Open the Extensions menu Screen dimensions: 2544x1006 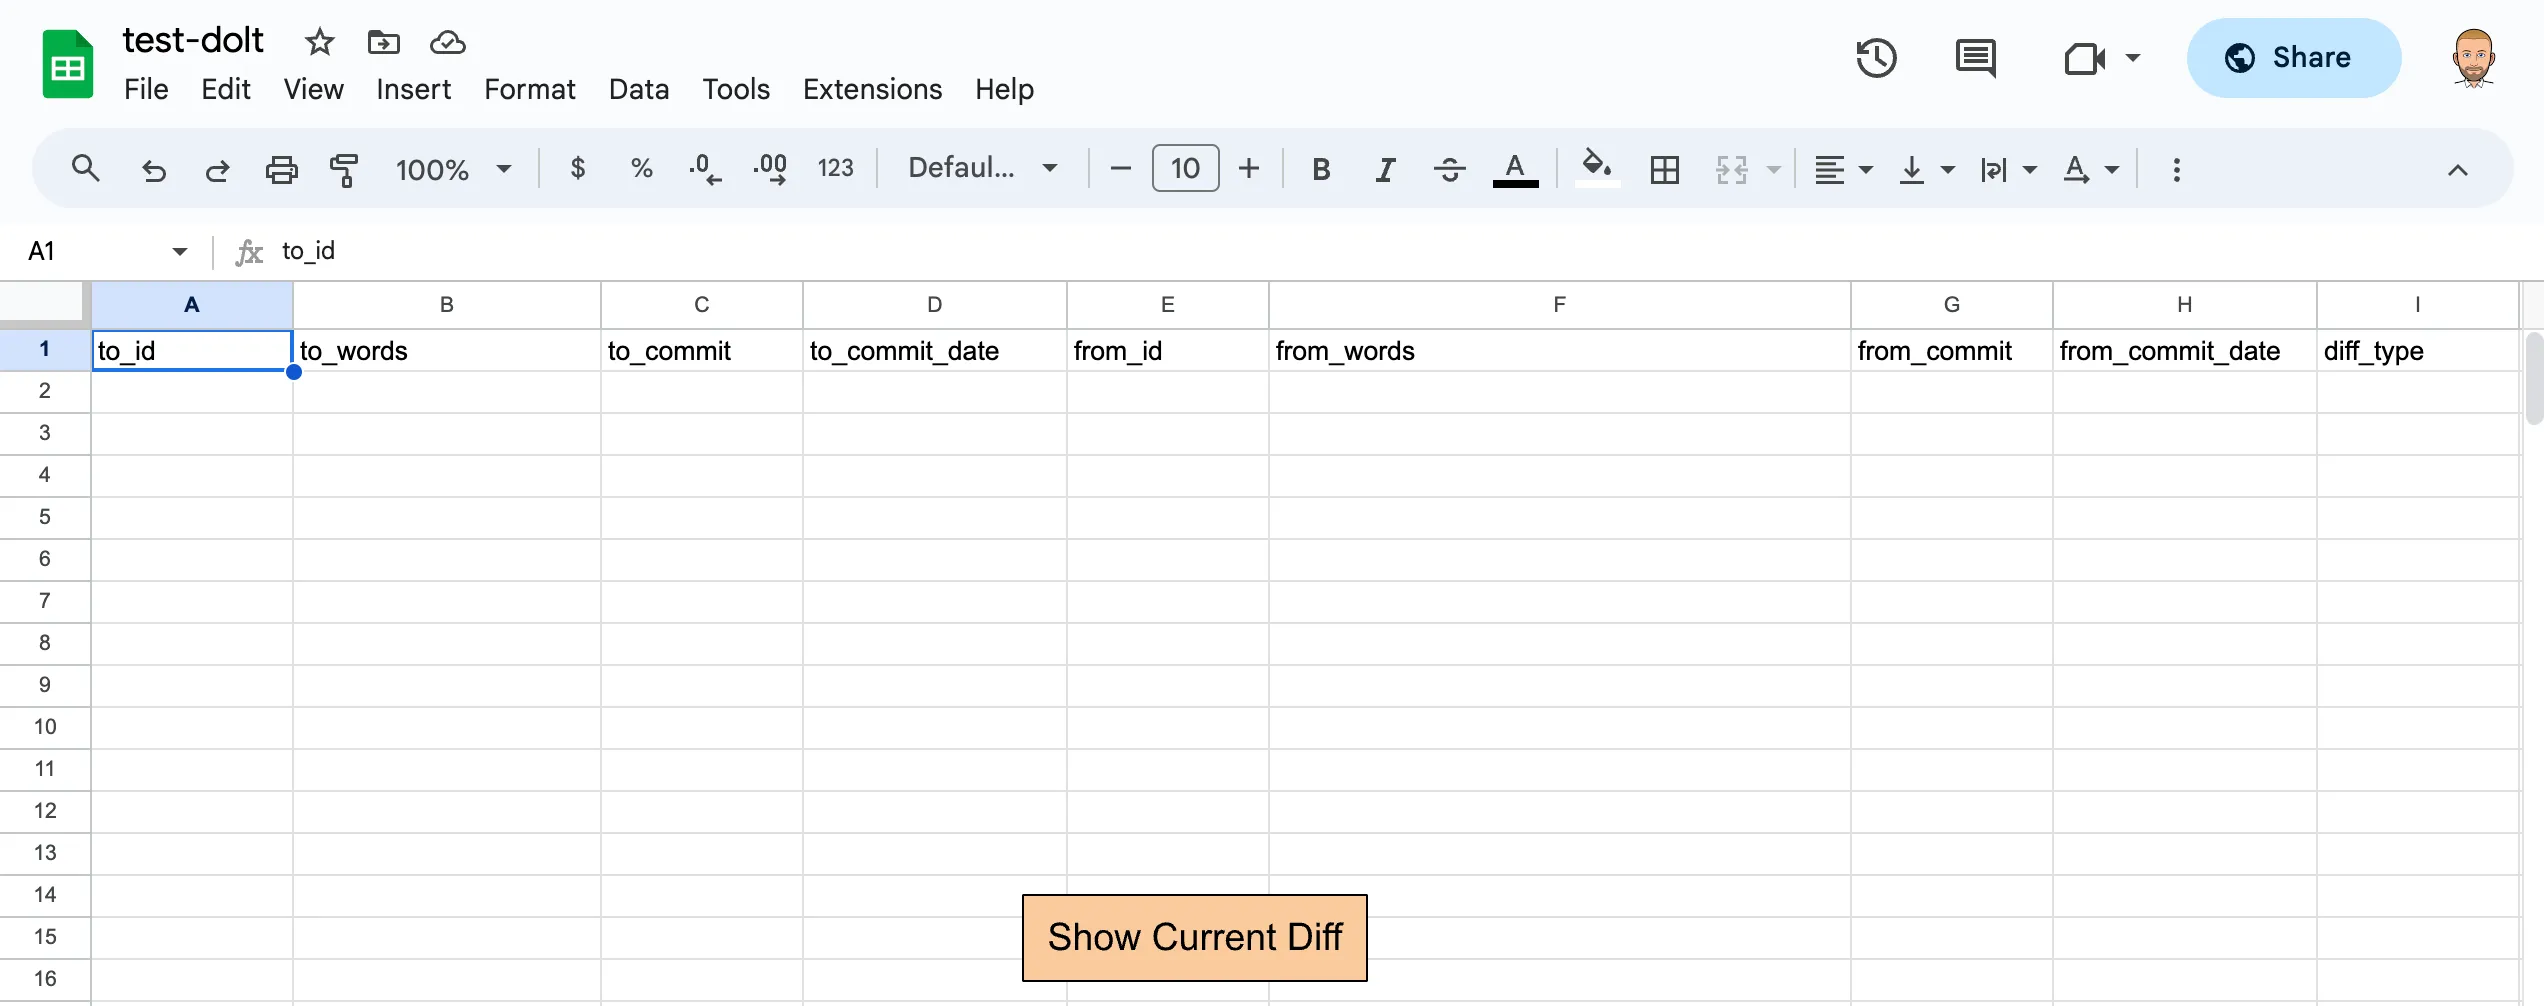(x=872, y=89)
